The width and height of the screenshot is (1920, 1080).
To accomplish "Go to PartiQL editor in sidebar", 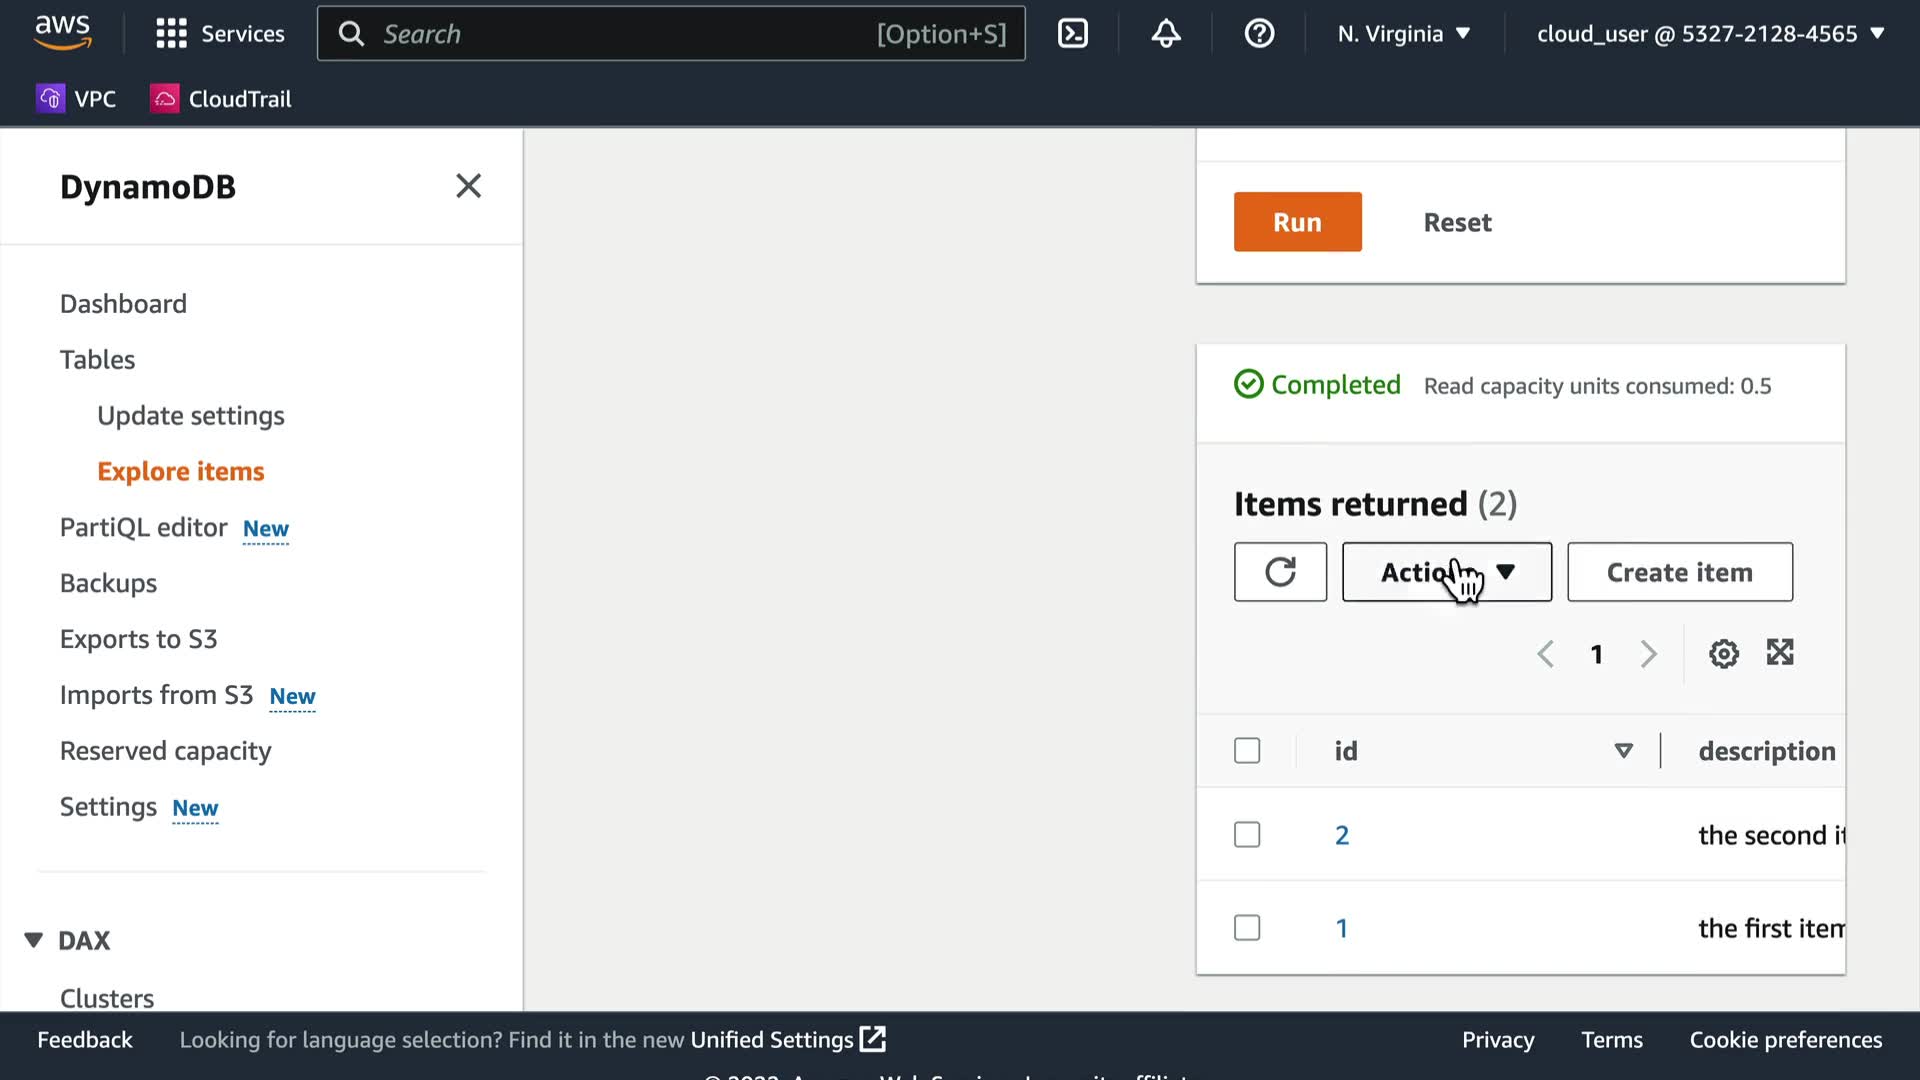I will [144, 527].
